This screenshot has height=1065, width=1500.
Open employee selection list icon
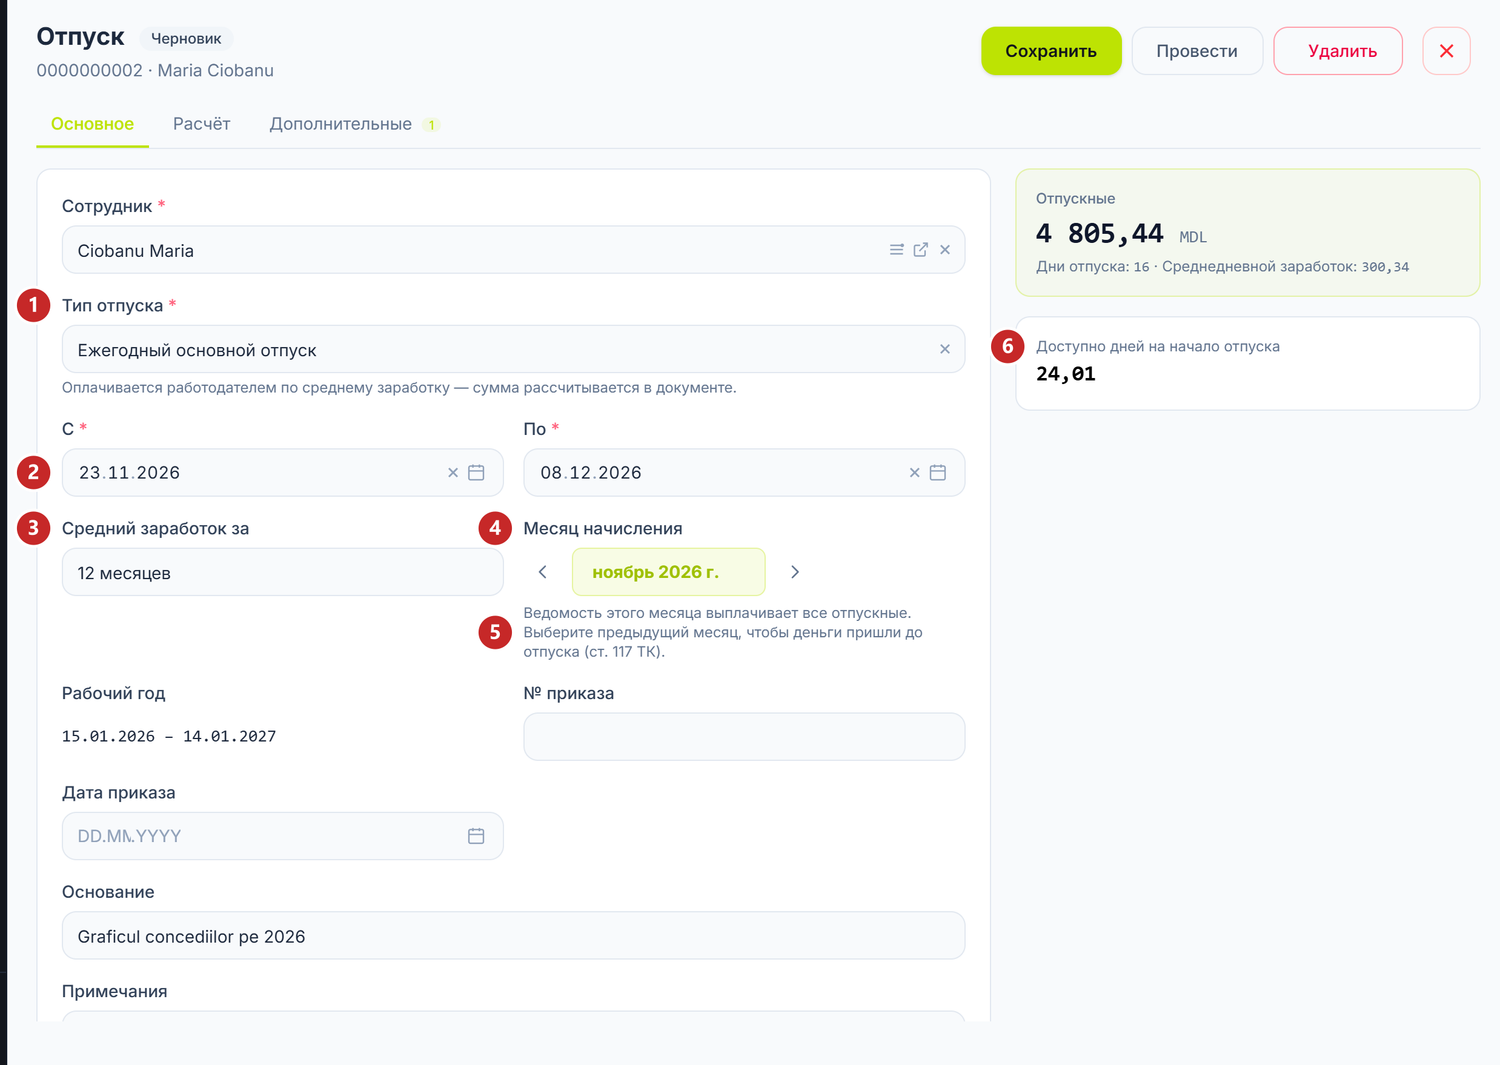(896, 250)
